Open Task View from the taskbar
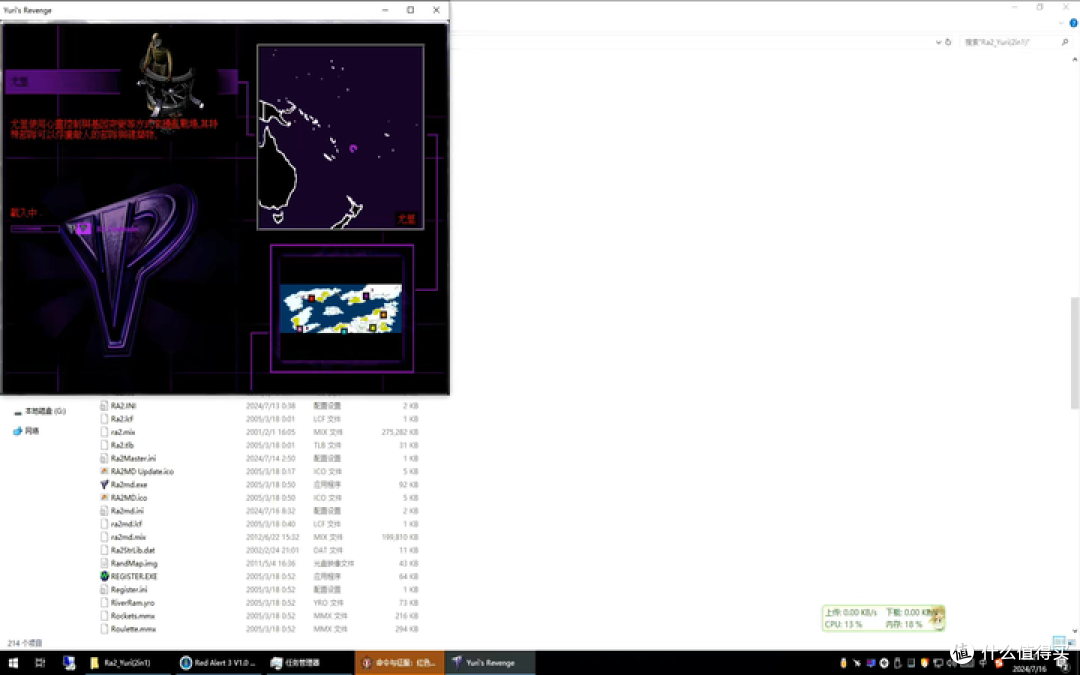 coord(40,663)
